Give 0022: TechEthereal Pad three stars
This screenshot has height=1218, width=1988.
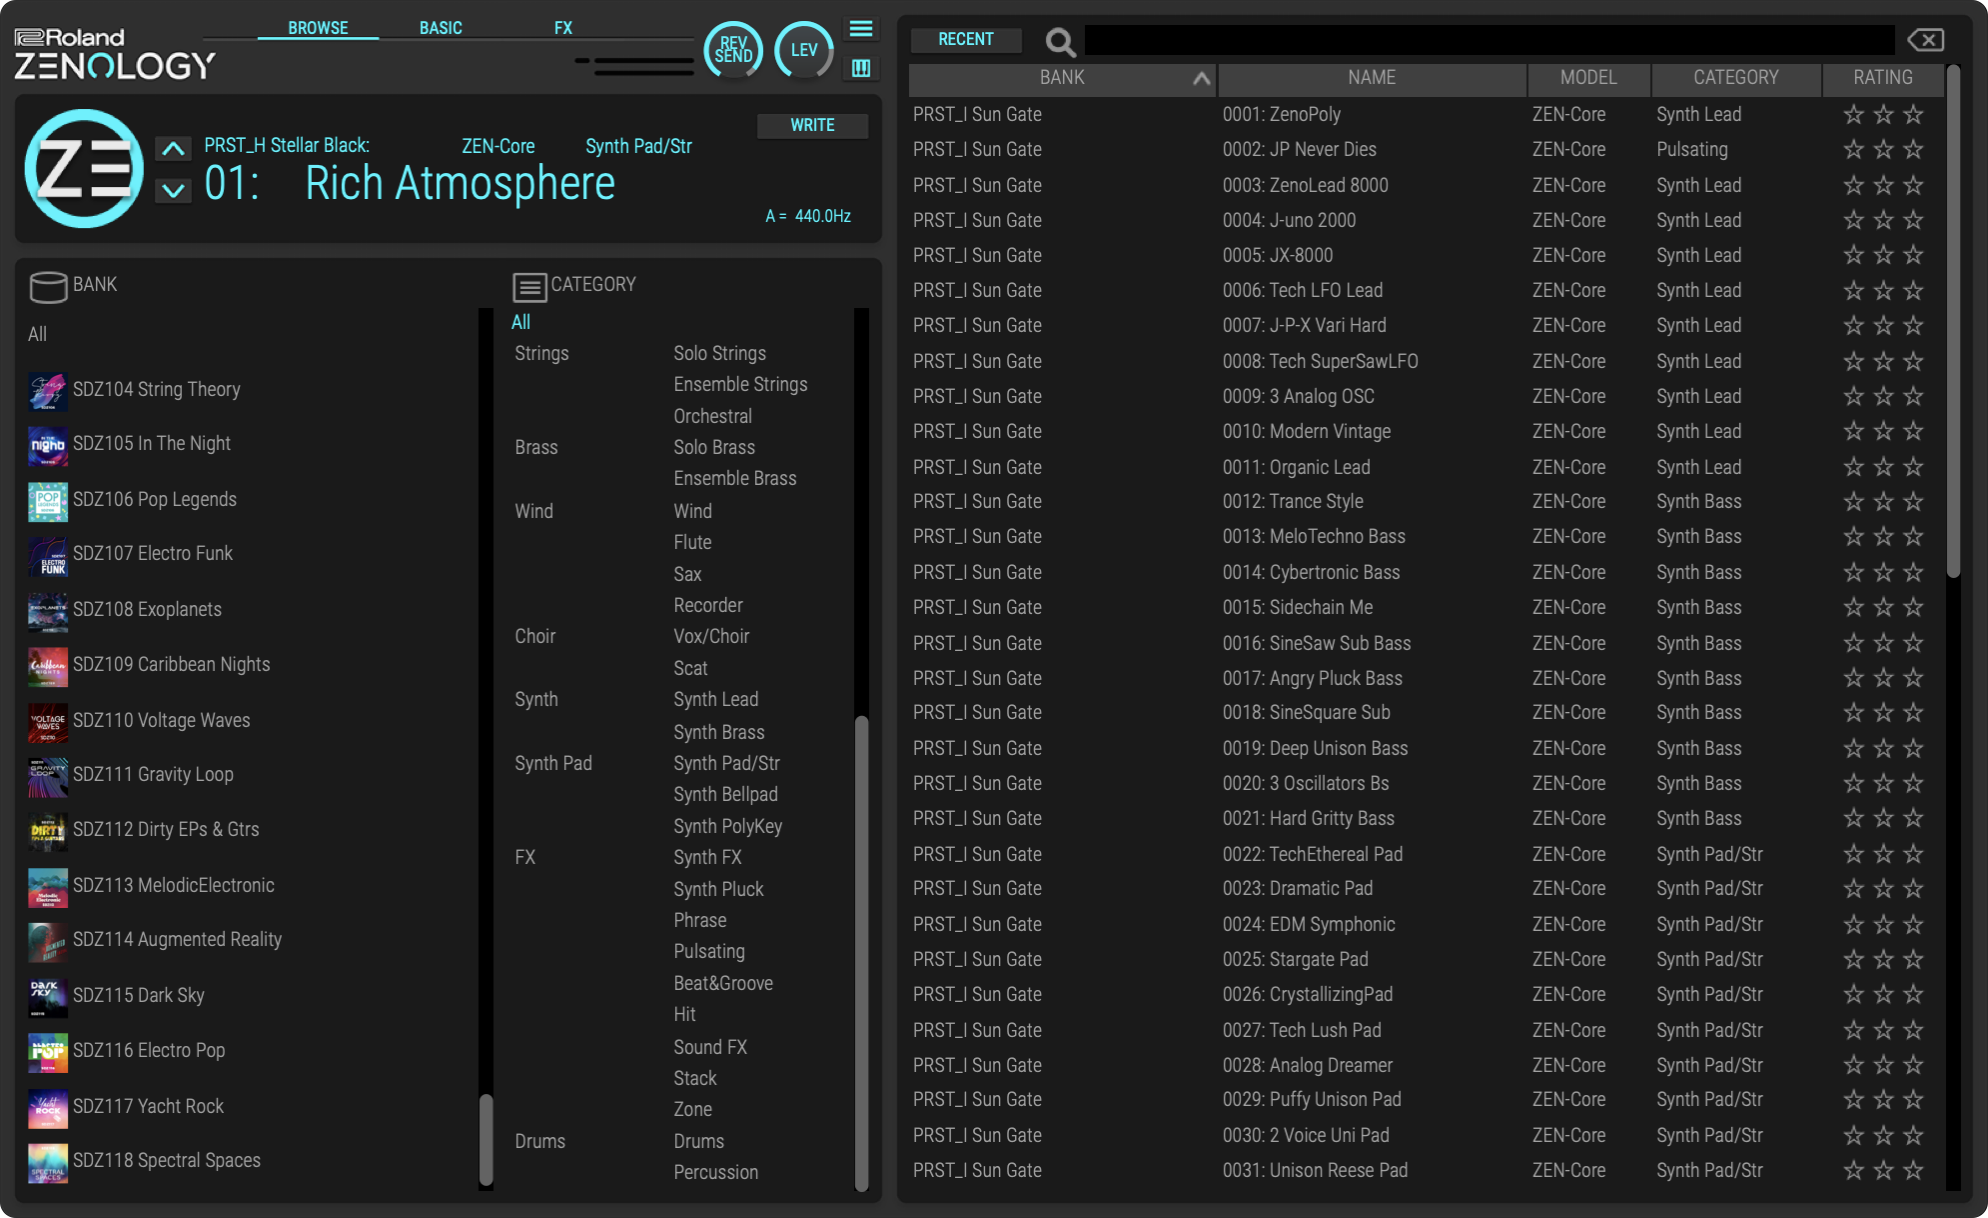[x=1913, y=854]
